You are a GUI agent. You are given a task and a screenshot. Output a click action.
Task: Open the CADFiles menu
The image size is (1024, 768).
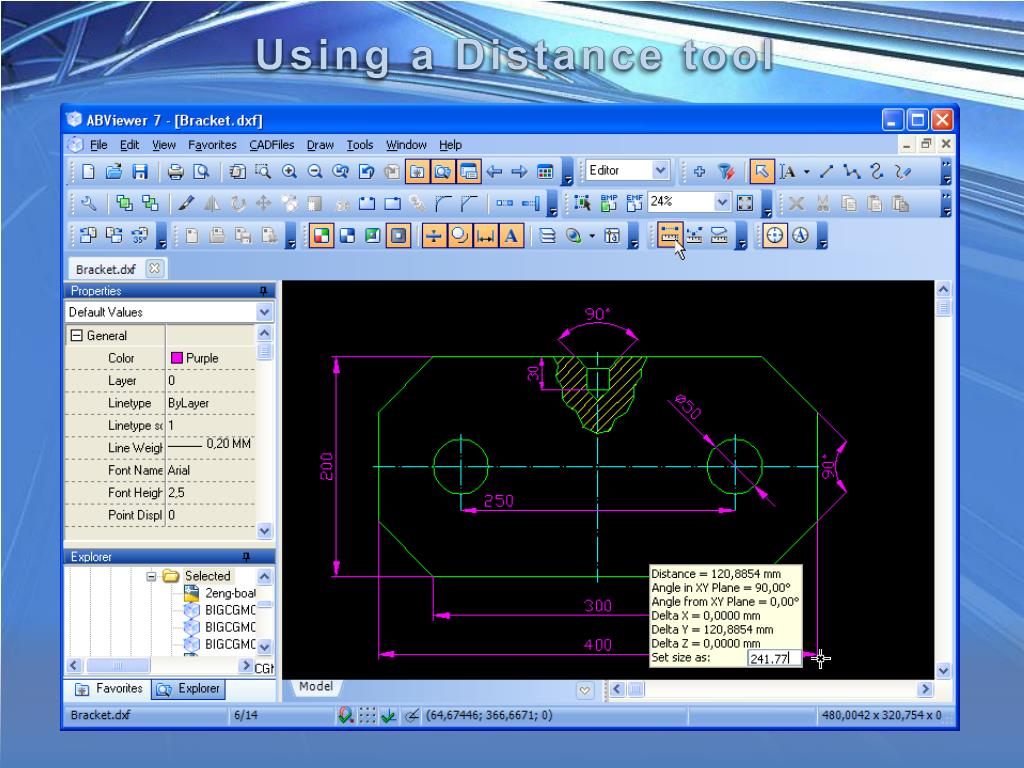[272, 145]
